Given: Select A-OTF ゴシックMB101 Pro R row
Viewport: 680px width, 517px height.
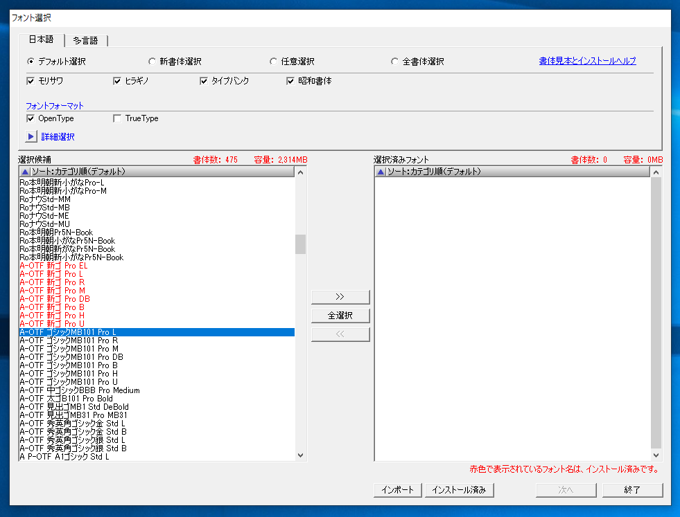Looking at the screenshot, I should click(157, 340).
